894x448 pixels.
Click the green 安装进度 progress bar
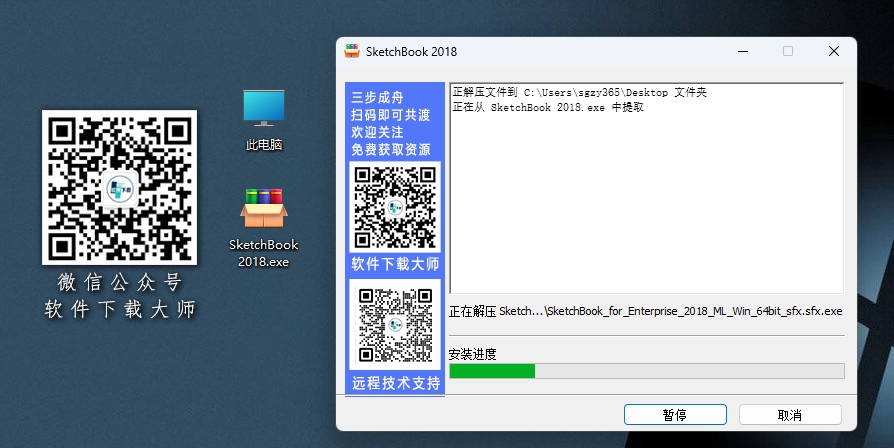point(647,371)
